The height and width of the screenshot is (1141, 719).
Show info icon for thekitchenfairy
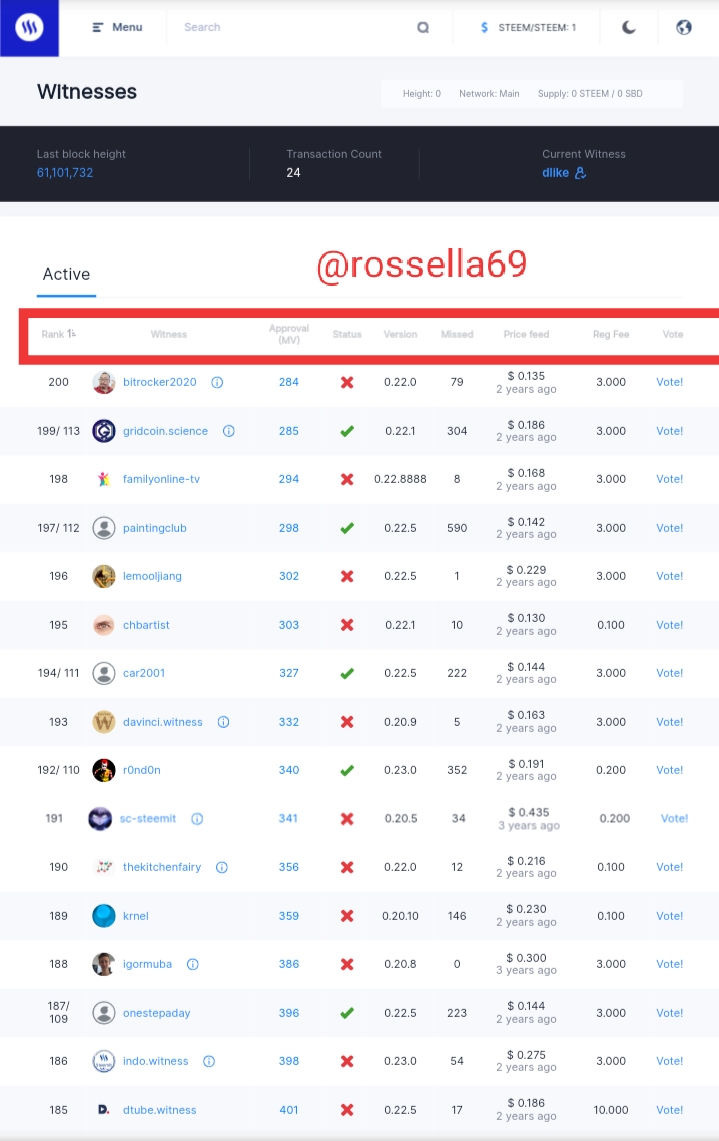coord(222,867)
